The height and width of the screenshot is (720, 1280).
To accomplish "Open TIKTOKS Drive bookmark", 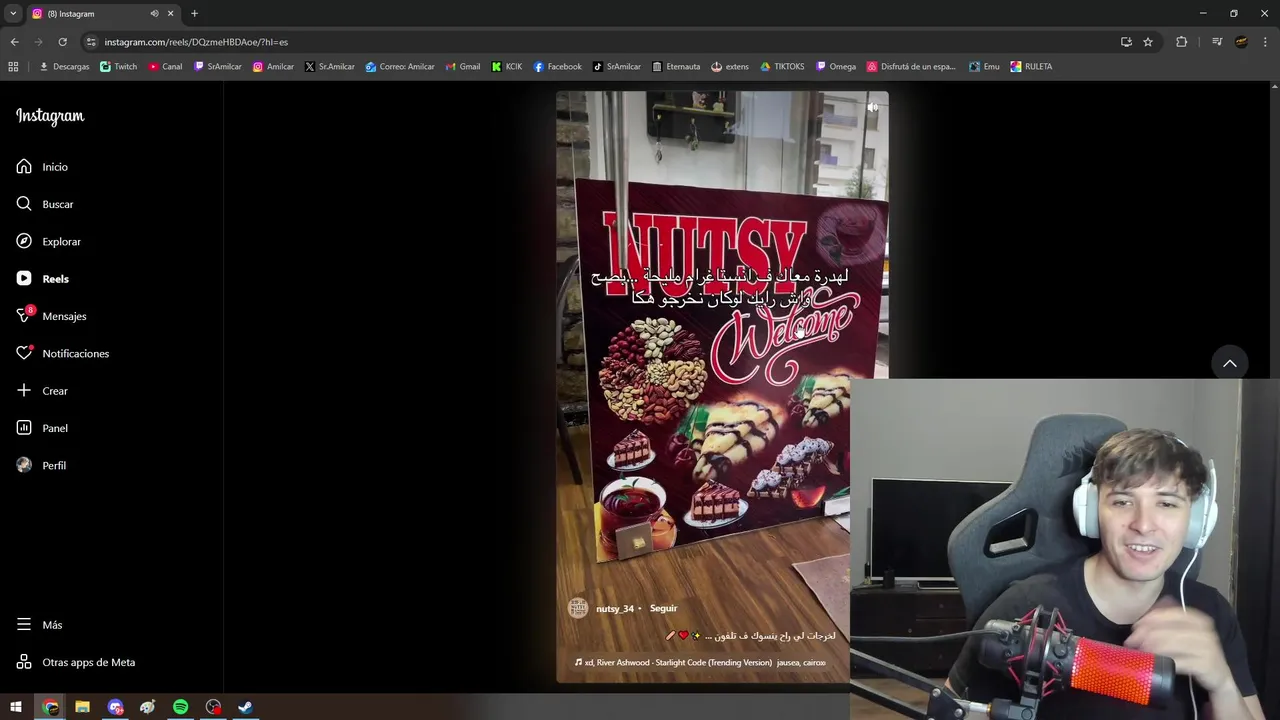I will click(782, 66).
